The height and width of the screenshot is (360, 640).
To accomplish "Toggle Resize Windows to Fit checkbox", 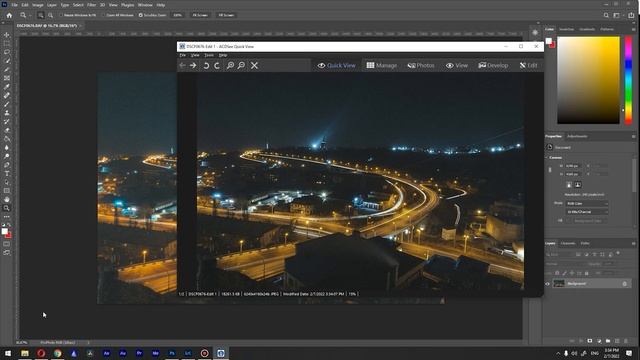I will (x=61, y=15).
